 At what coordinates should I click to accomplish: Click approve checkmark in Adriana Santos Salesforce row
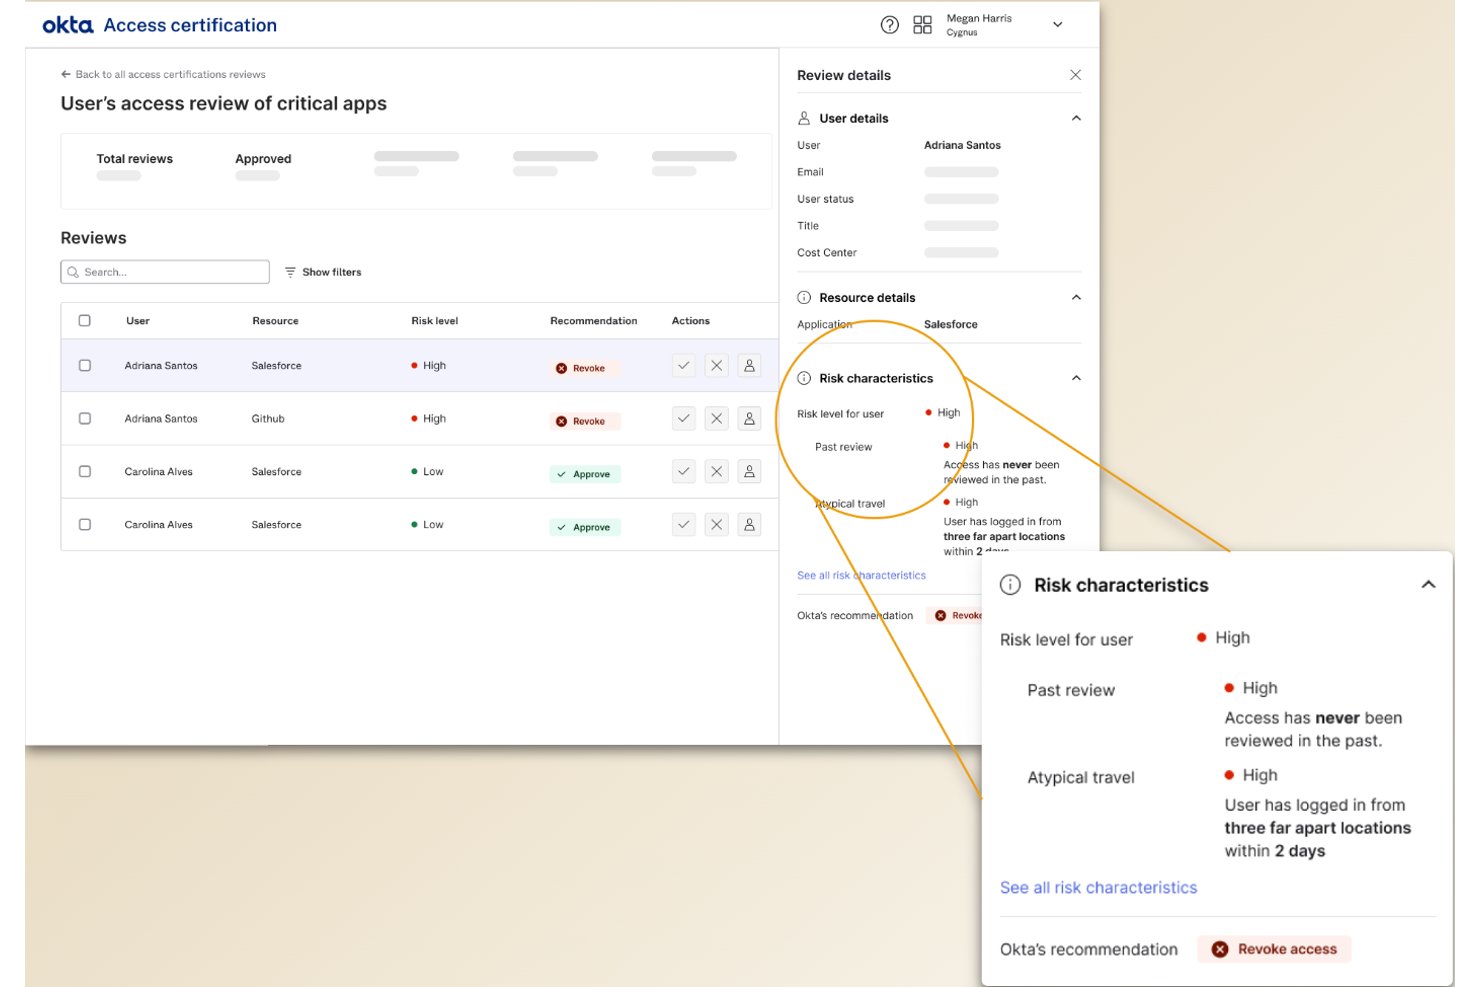684,366
